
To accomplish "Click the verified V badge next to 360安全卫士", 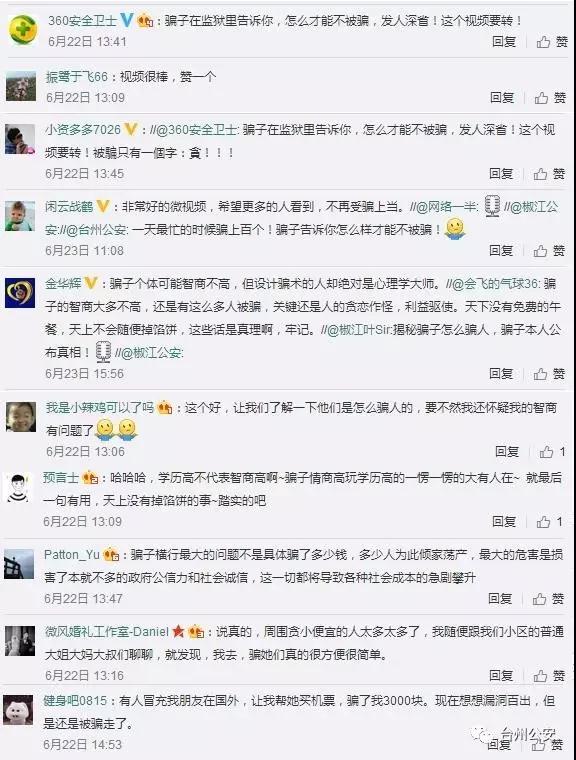I will pyautogui.click(x=127, y=20).
